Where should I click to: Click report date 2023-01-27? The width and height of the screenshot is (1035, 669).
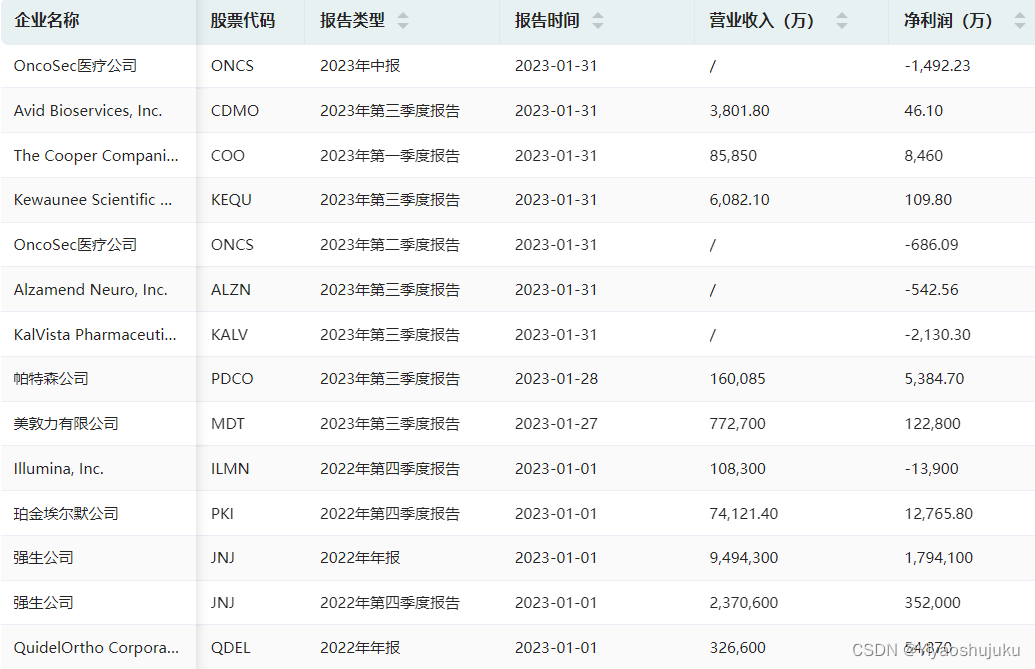[x=556, y=424]
